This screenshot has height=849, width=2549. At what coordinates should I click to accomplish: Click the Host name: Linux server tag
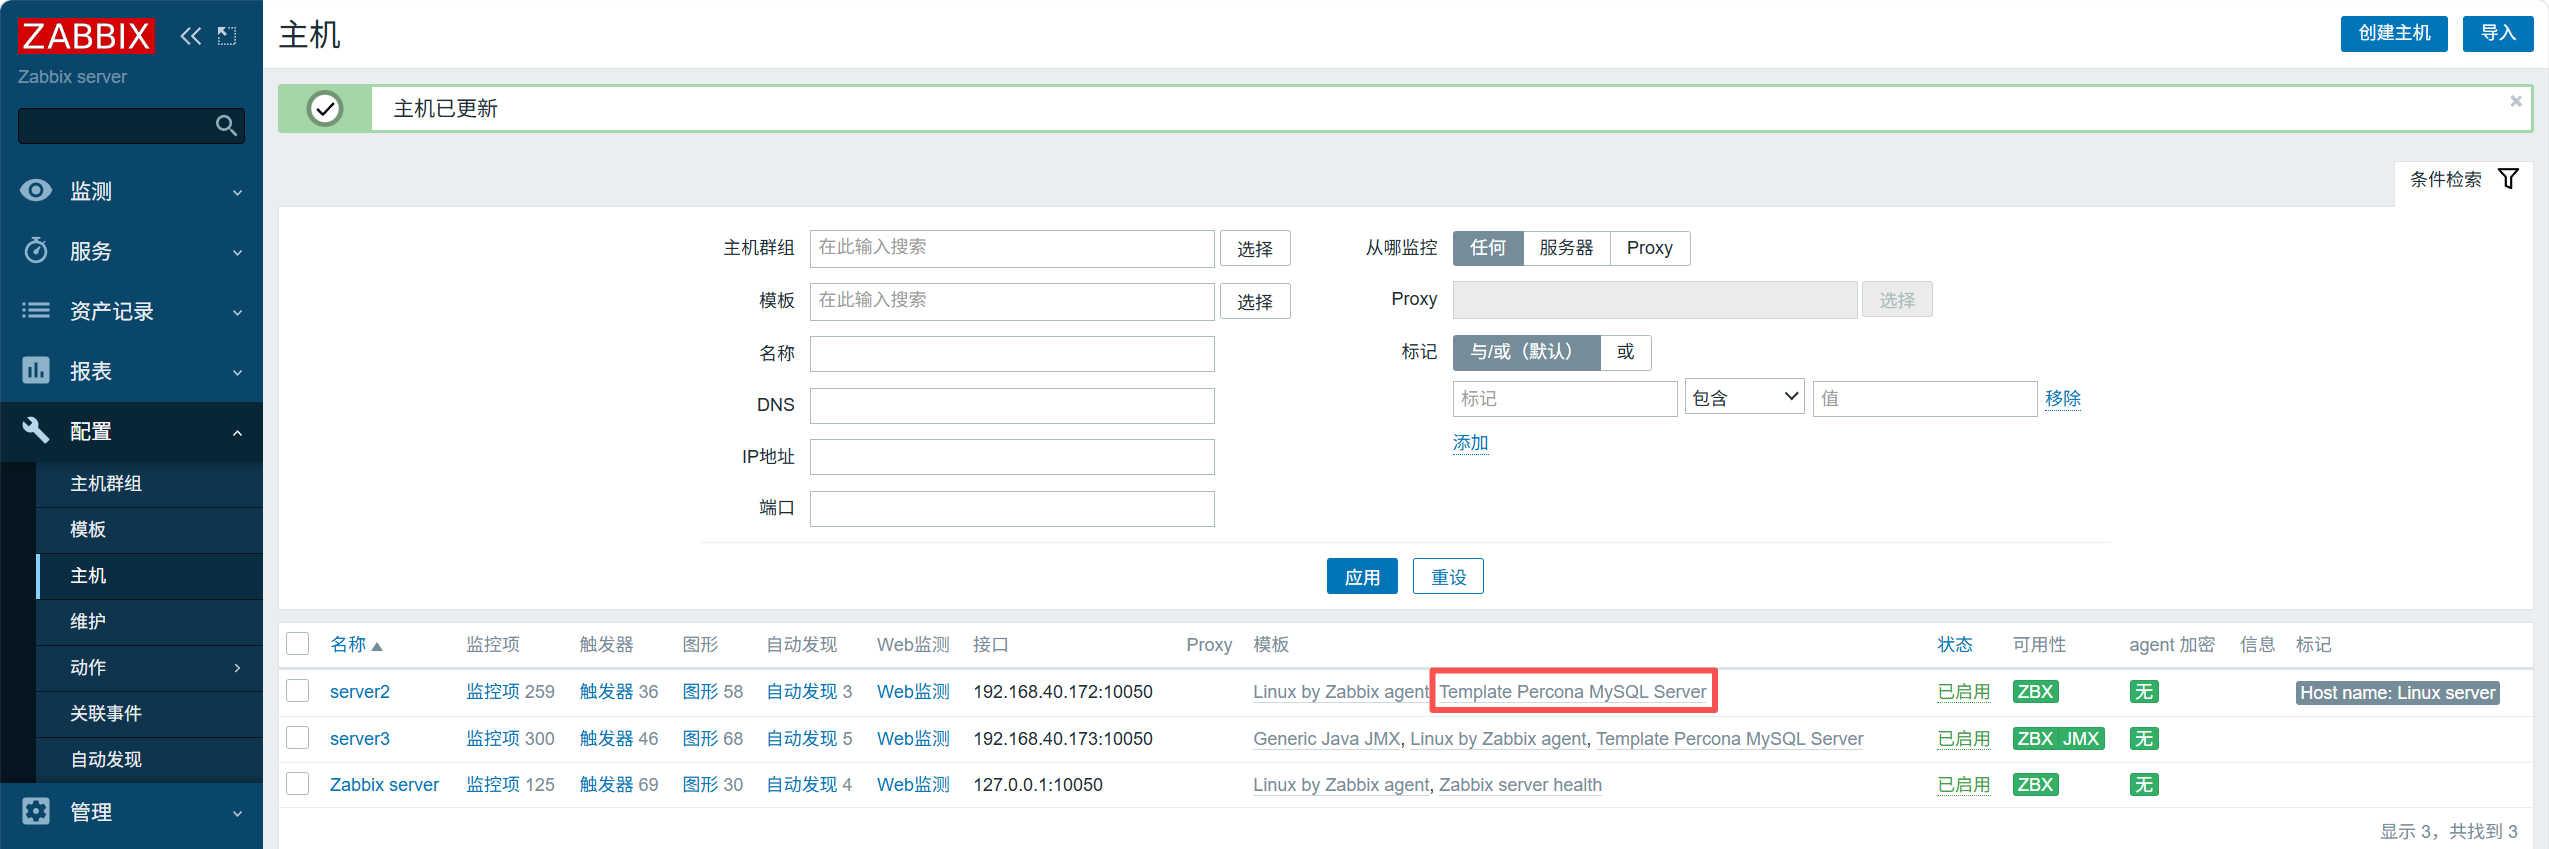click(x=2397, y=693)
